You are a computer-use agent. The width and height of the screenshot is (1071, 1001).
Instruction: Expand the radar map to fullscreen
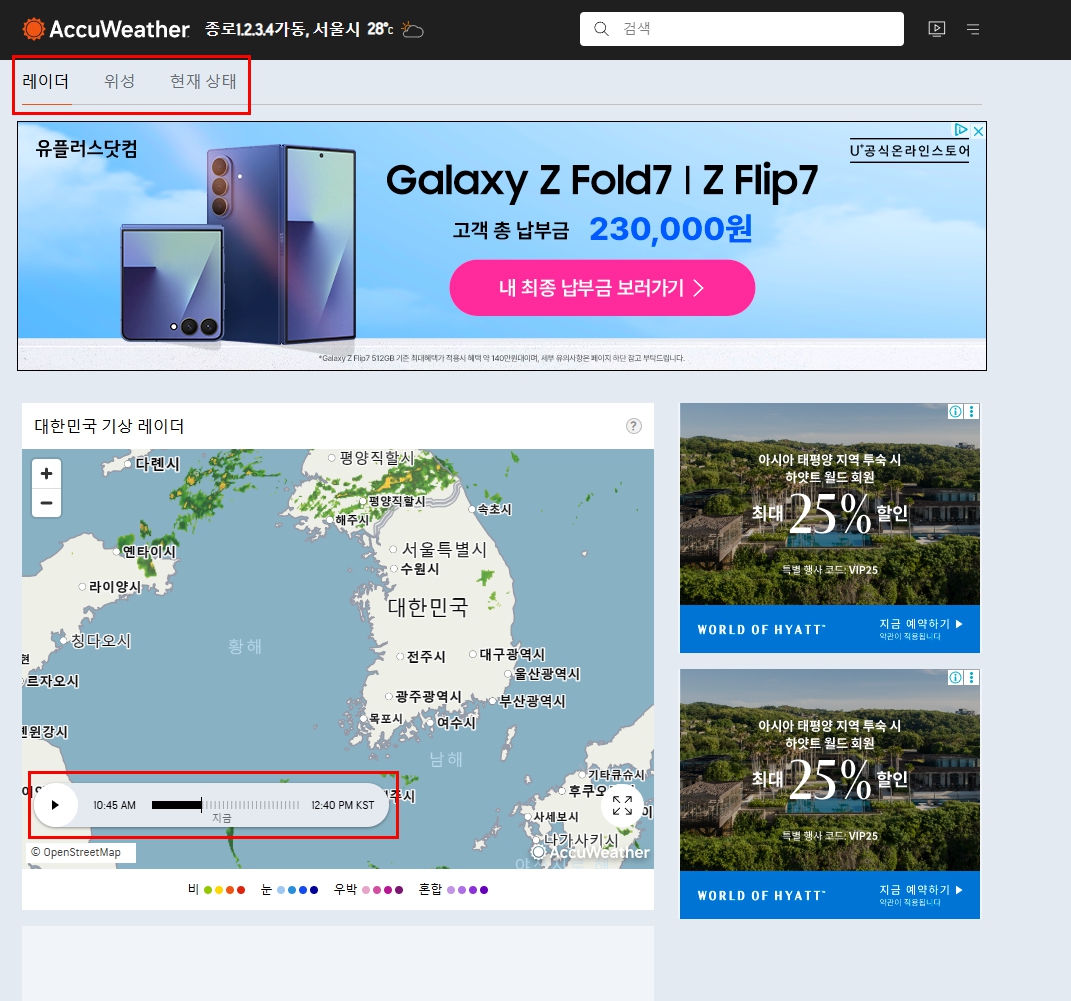(622, 805)
